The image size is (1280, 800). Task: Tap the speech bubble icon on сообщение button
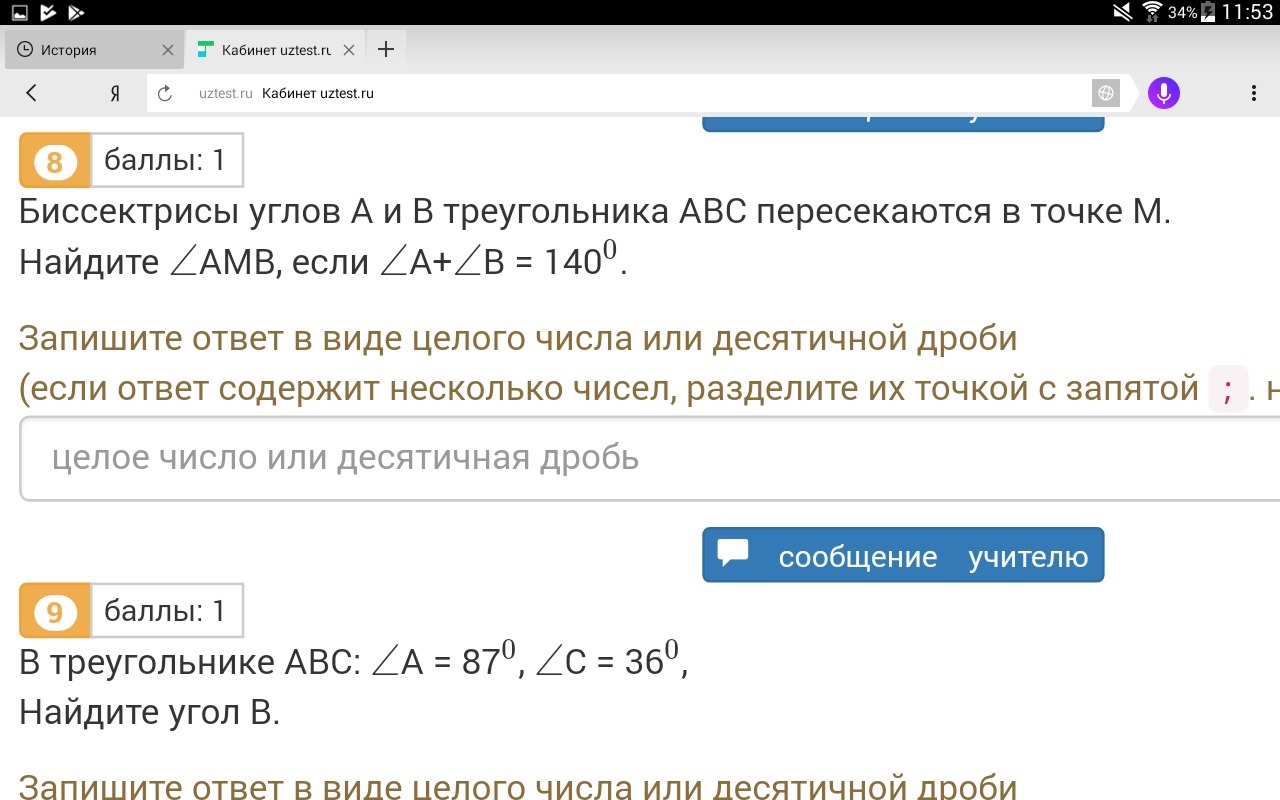coord(733,553)
